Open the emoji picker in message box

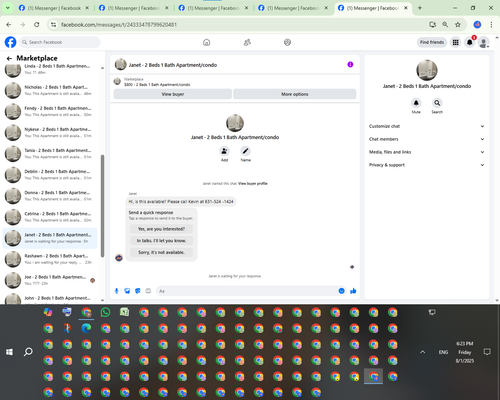coord(341,291)
